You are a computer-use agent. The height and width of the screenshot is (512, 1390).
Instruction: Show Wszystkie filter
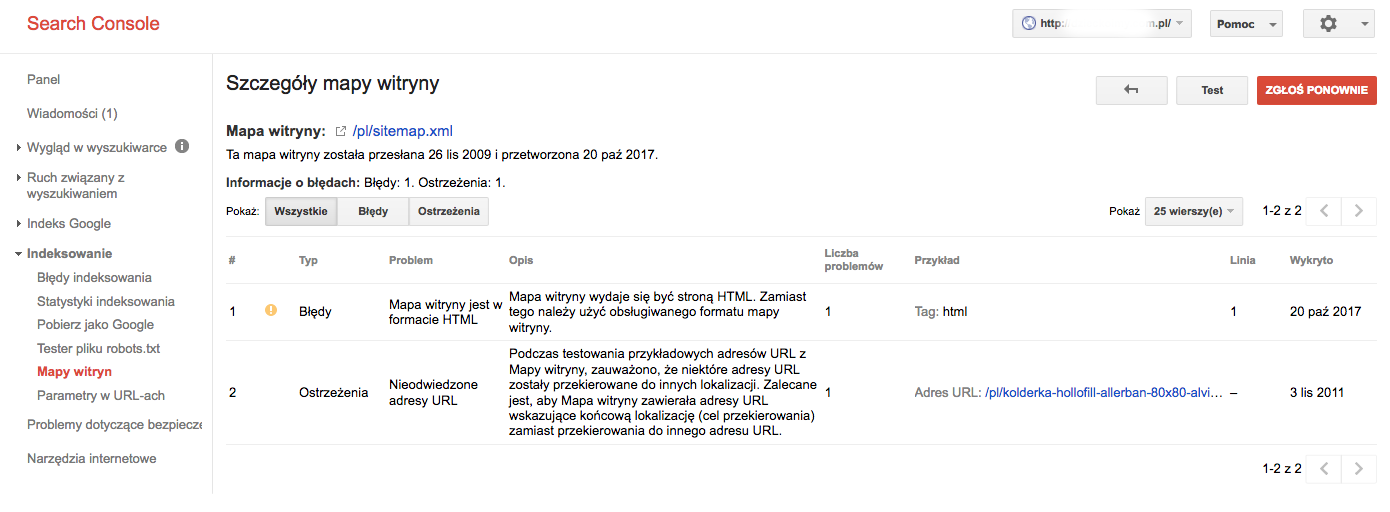(301, 211)
